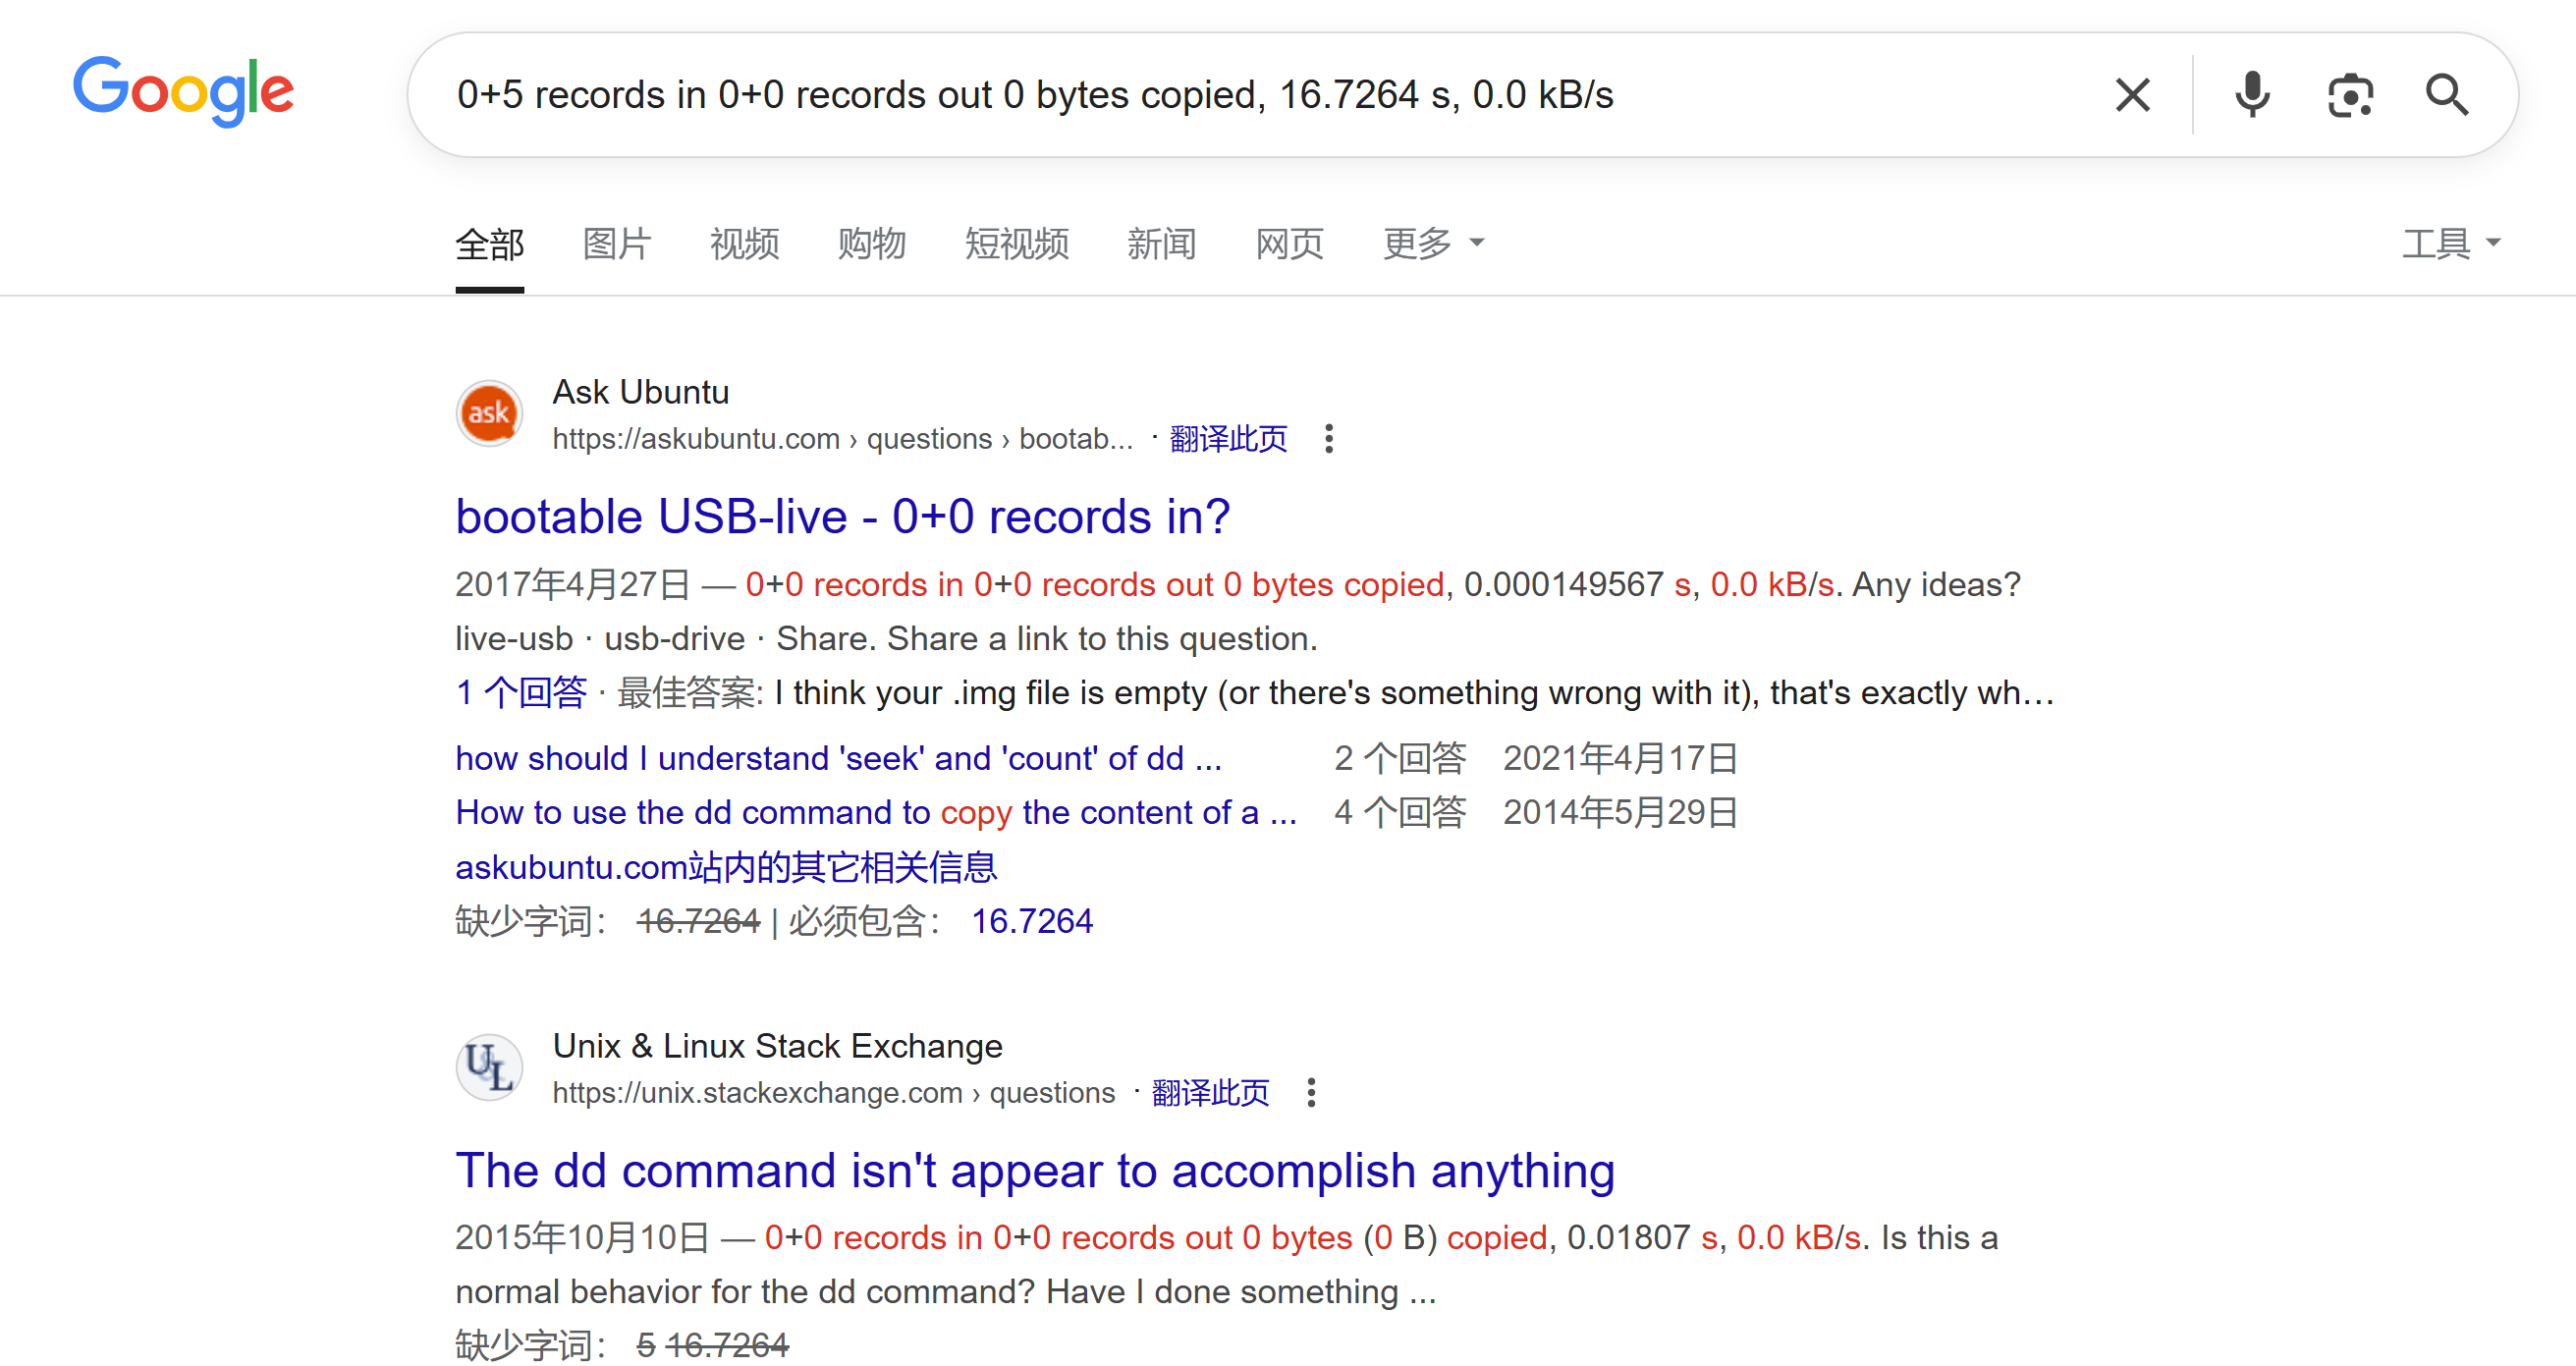Open askubuntu.com站内的其它相关信息 link
Screen dimensions: 2576x1366
coord(726,867)
